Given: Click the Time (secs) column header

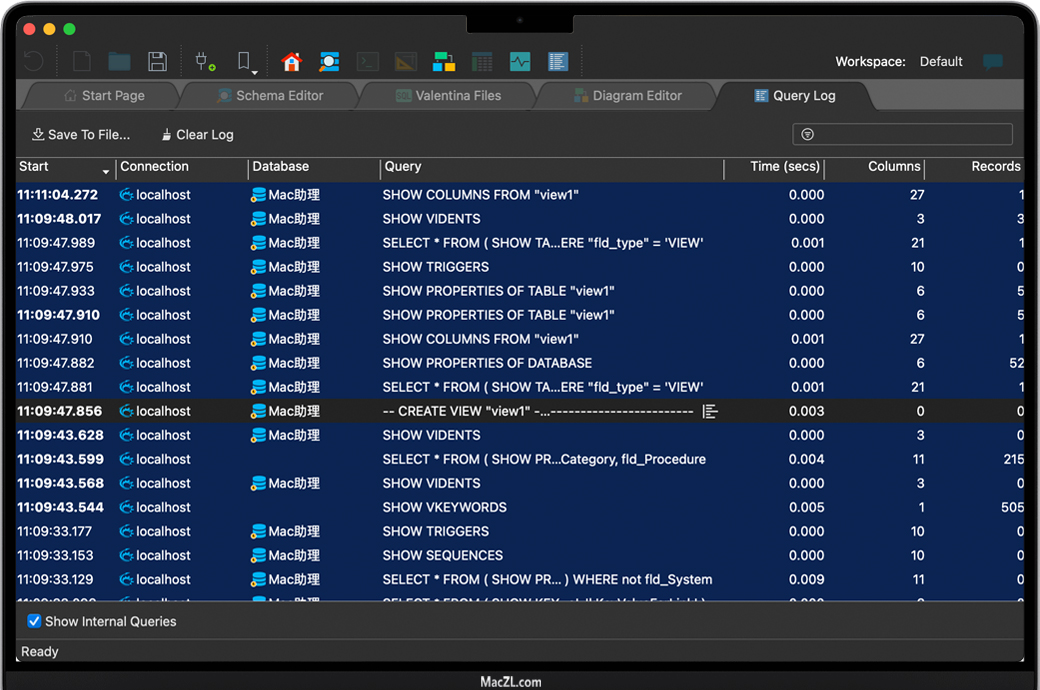Looking at the screenshot, I should [784, 167].
